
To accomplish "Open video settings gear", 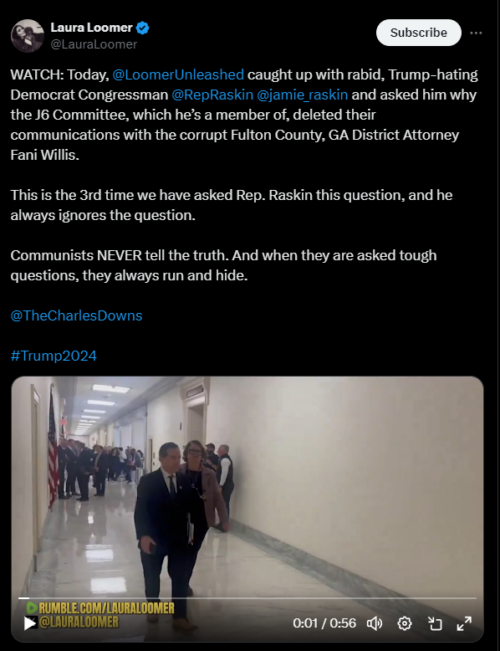I will [404, 623].
